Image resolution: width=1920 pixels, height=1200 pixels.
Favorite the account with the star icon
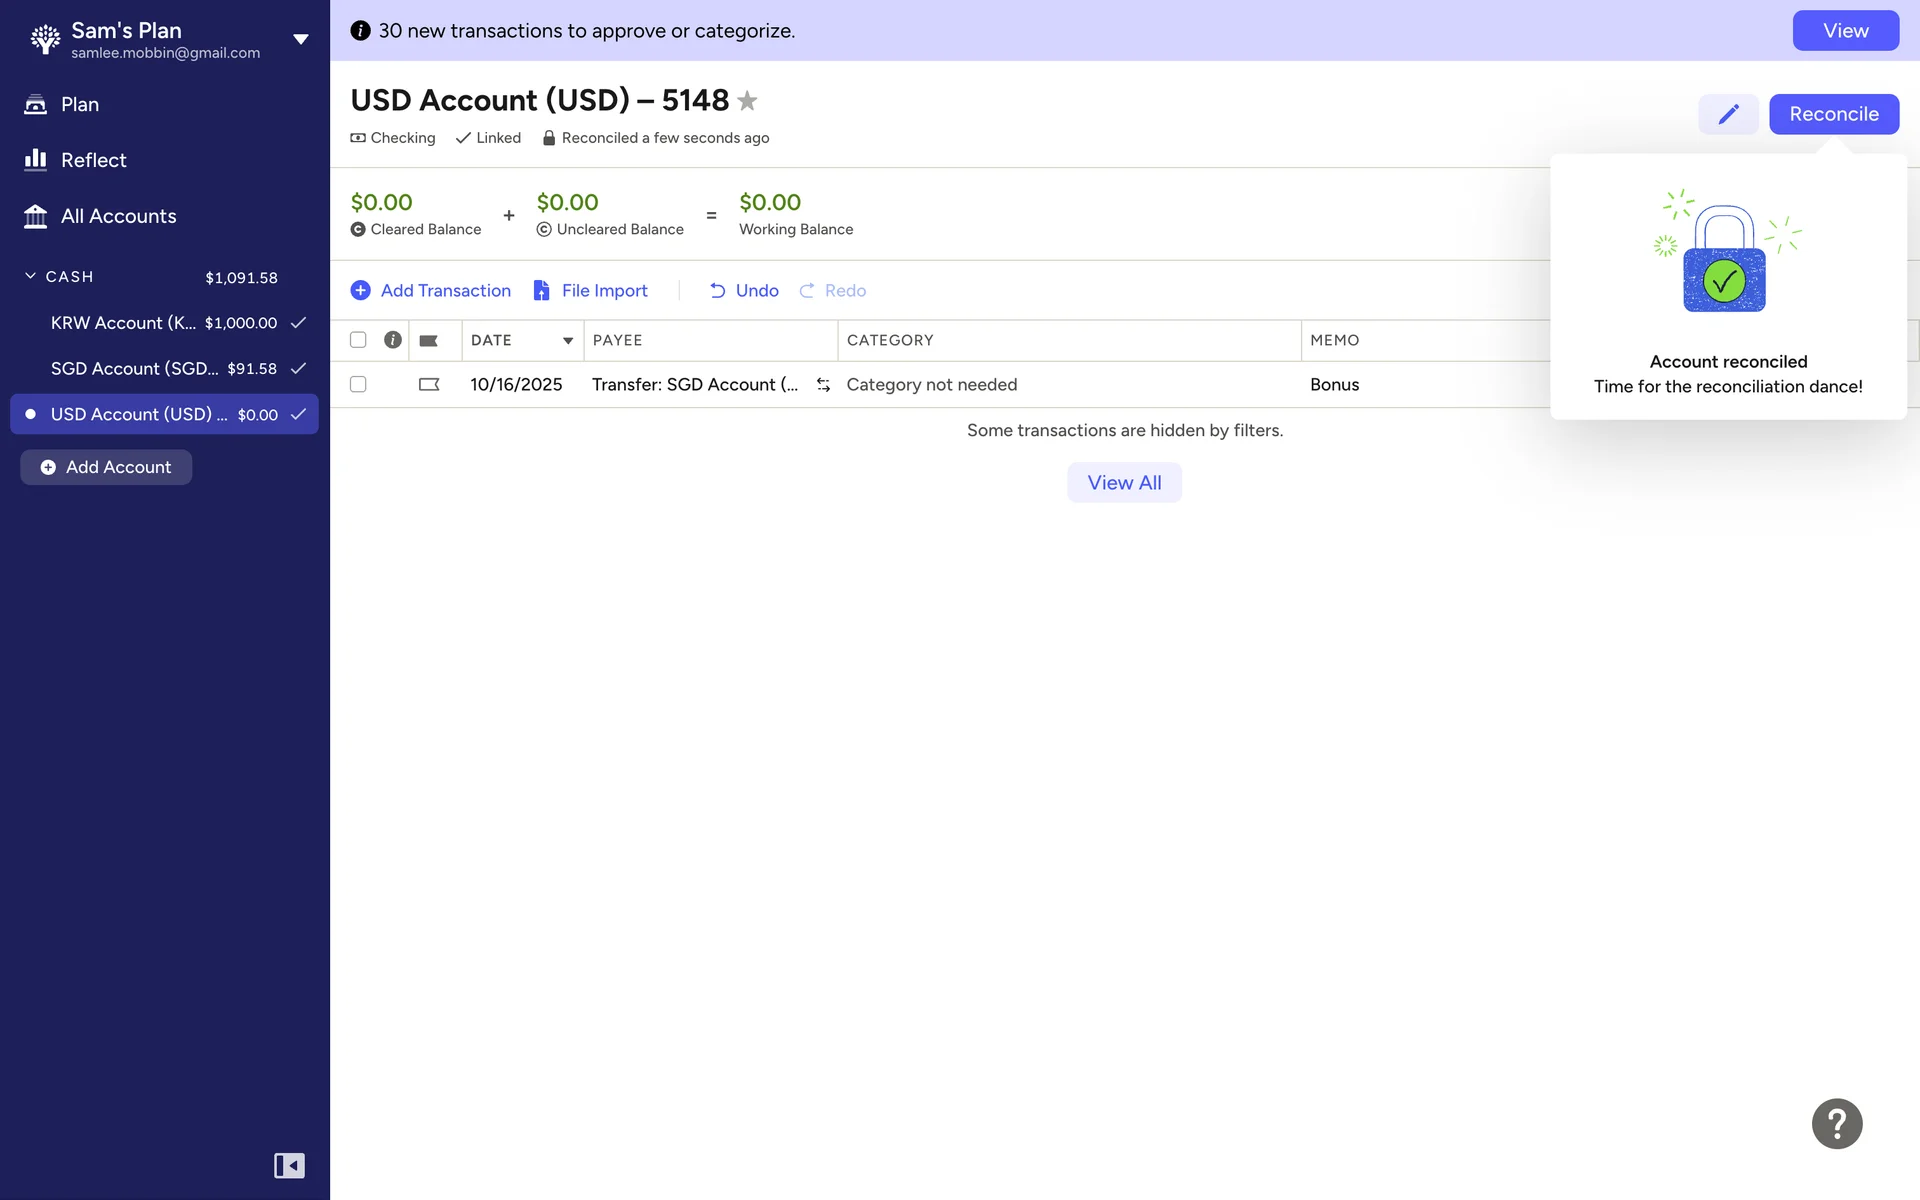pyautogui.click(x=747, y=101)
